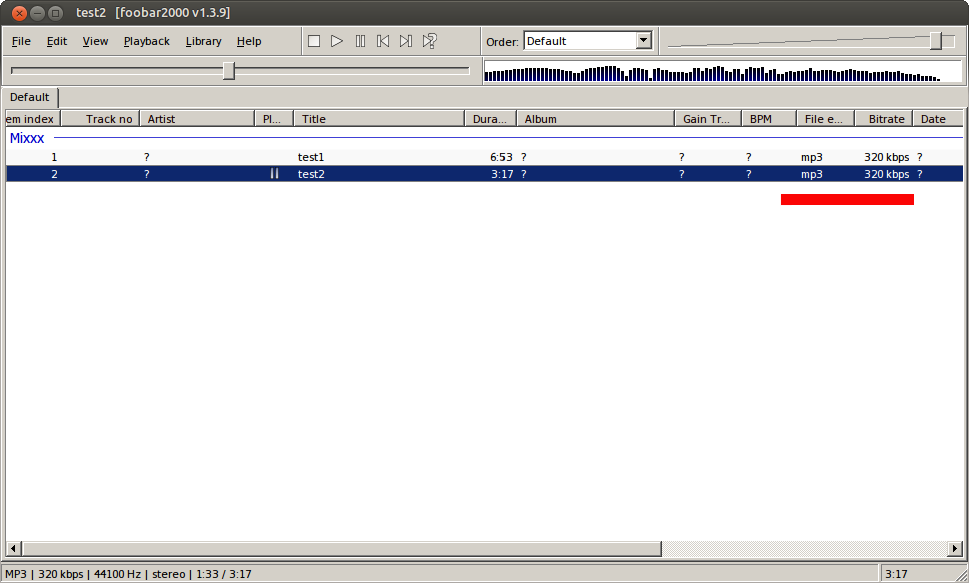
Task: Click the 3:17 status bar length
Action: coord(896,574)
